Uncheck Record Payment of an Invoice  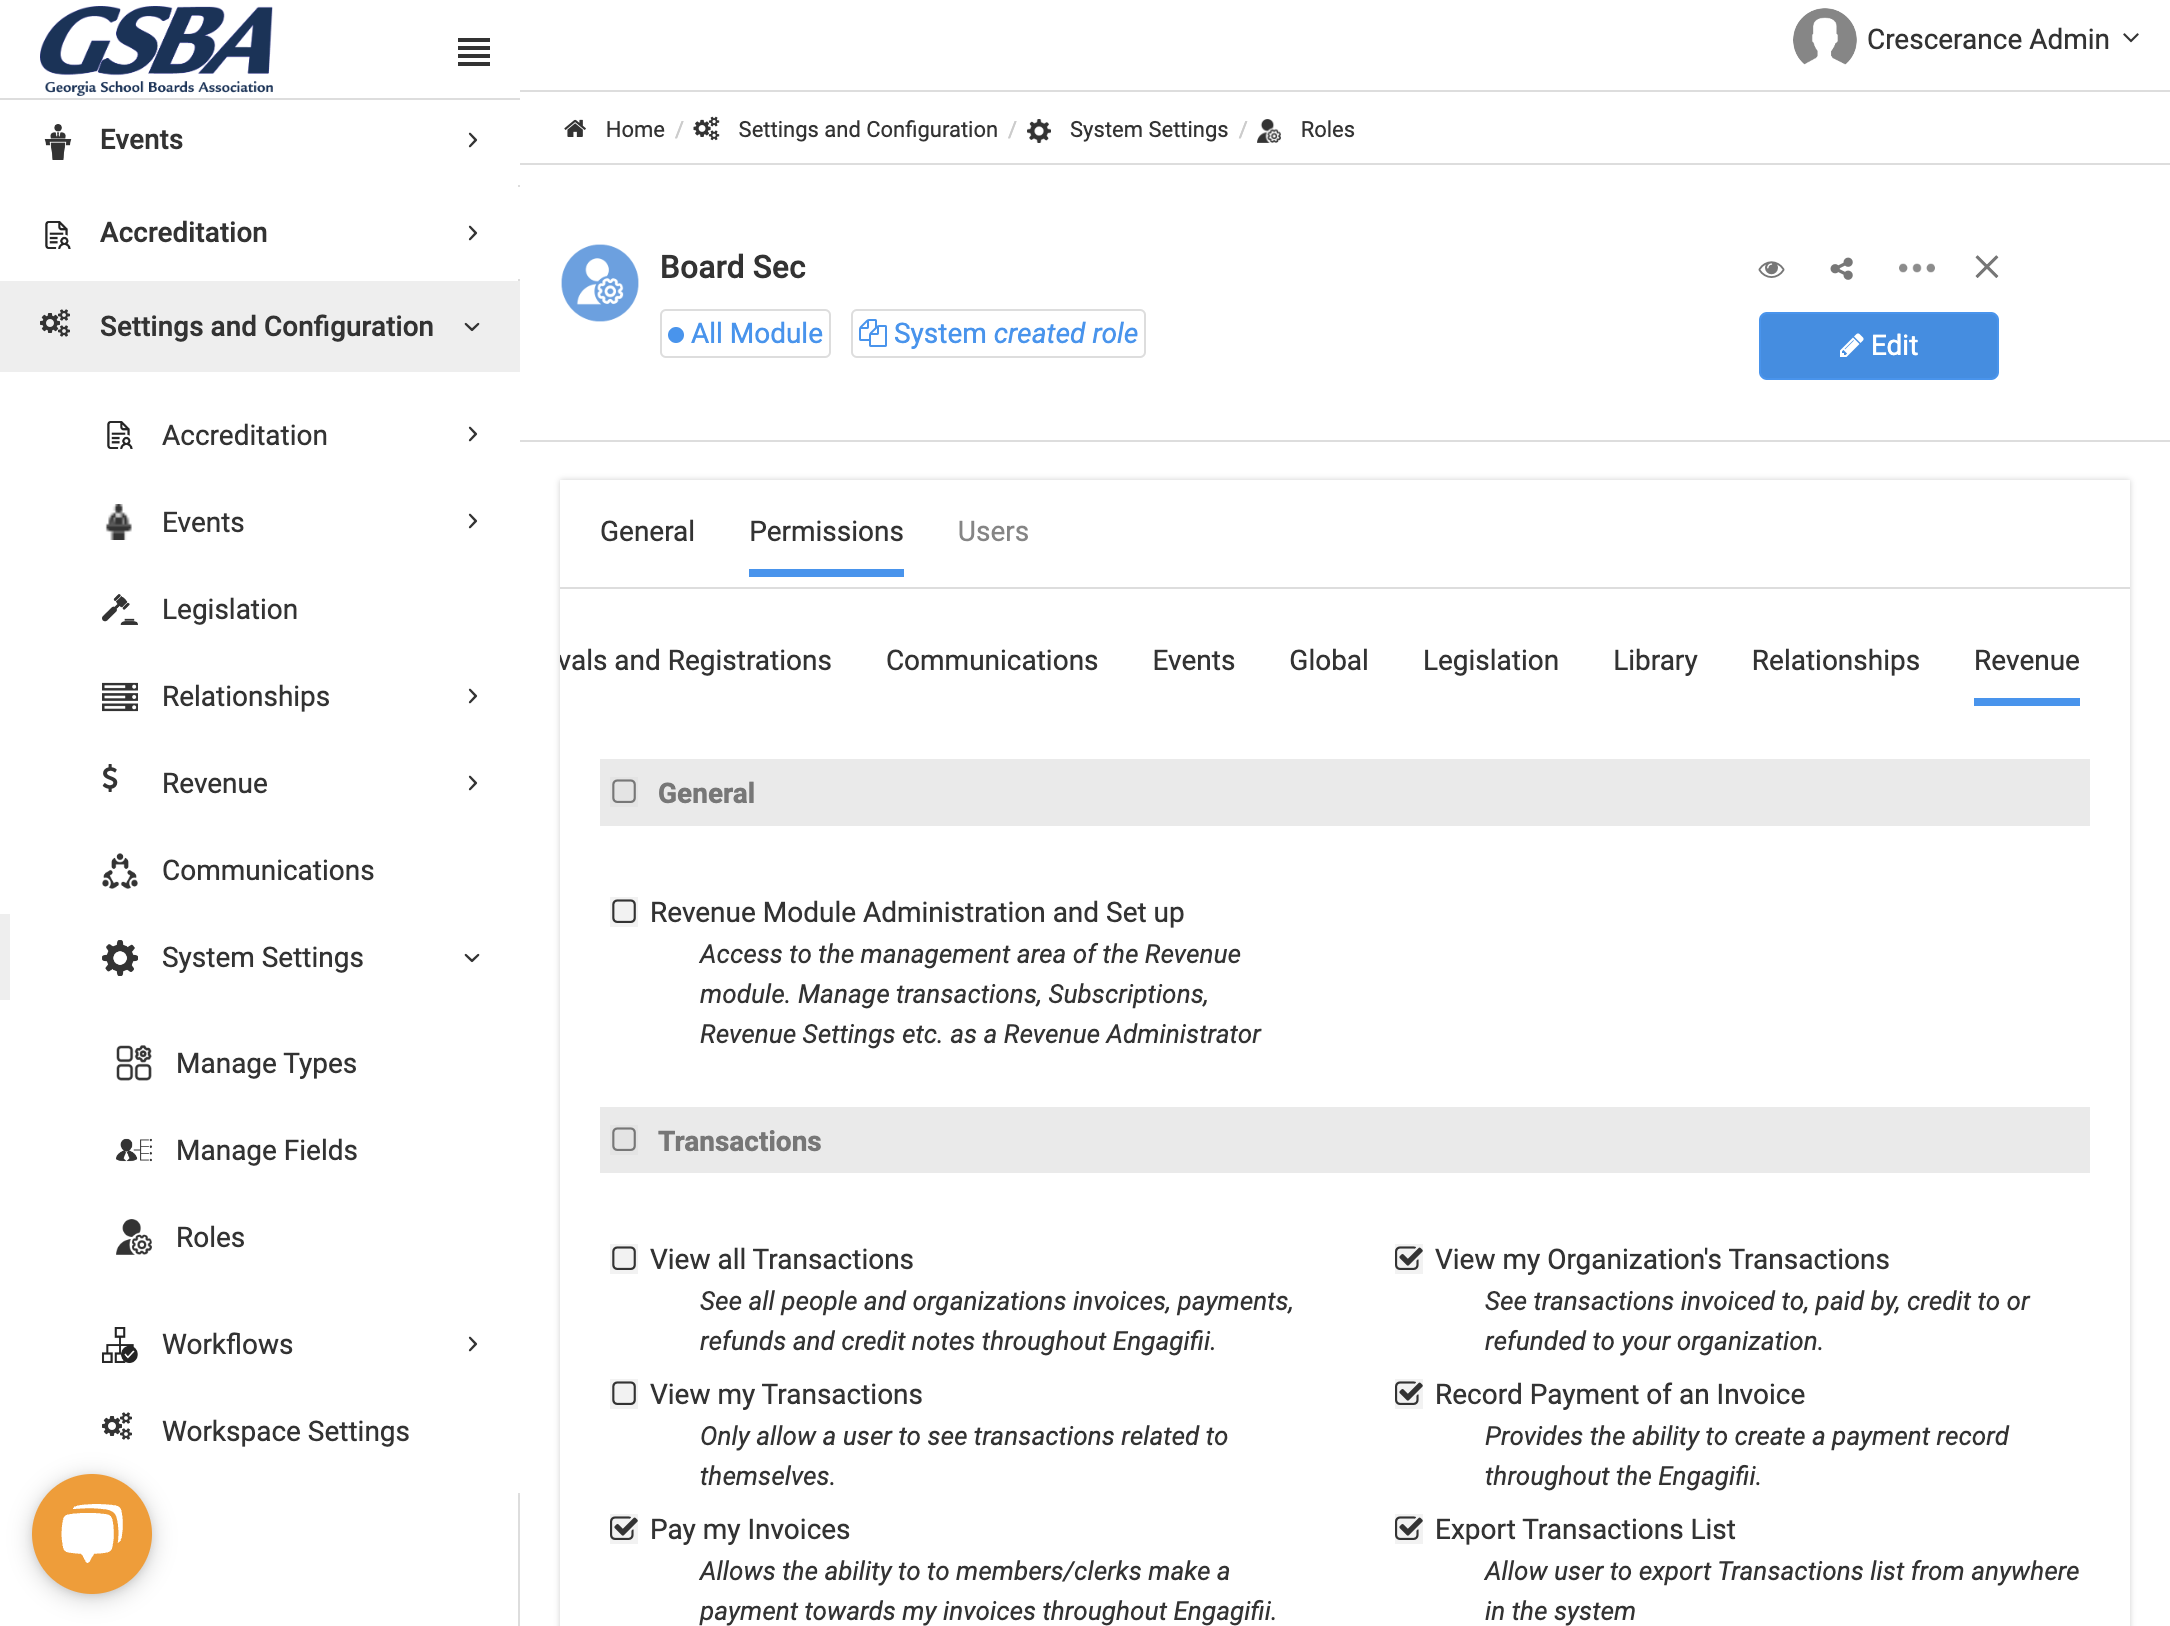[1408, 1393]
